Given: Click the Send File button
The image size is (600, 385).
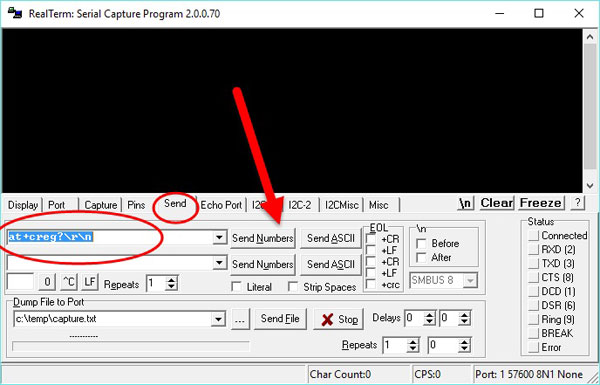Looking at the screenshot, I should point(280,319).
